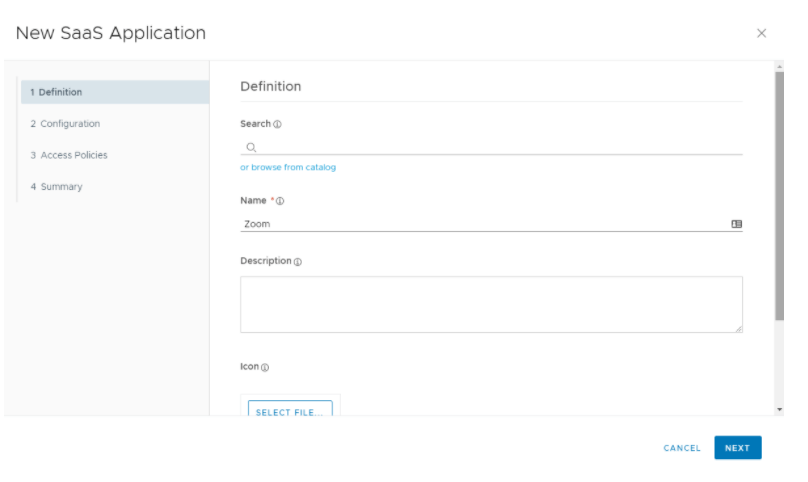Click the autofill card icon in Name field
The image size is (808, 482).
[x=736, y=224]
